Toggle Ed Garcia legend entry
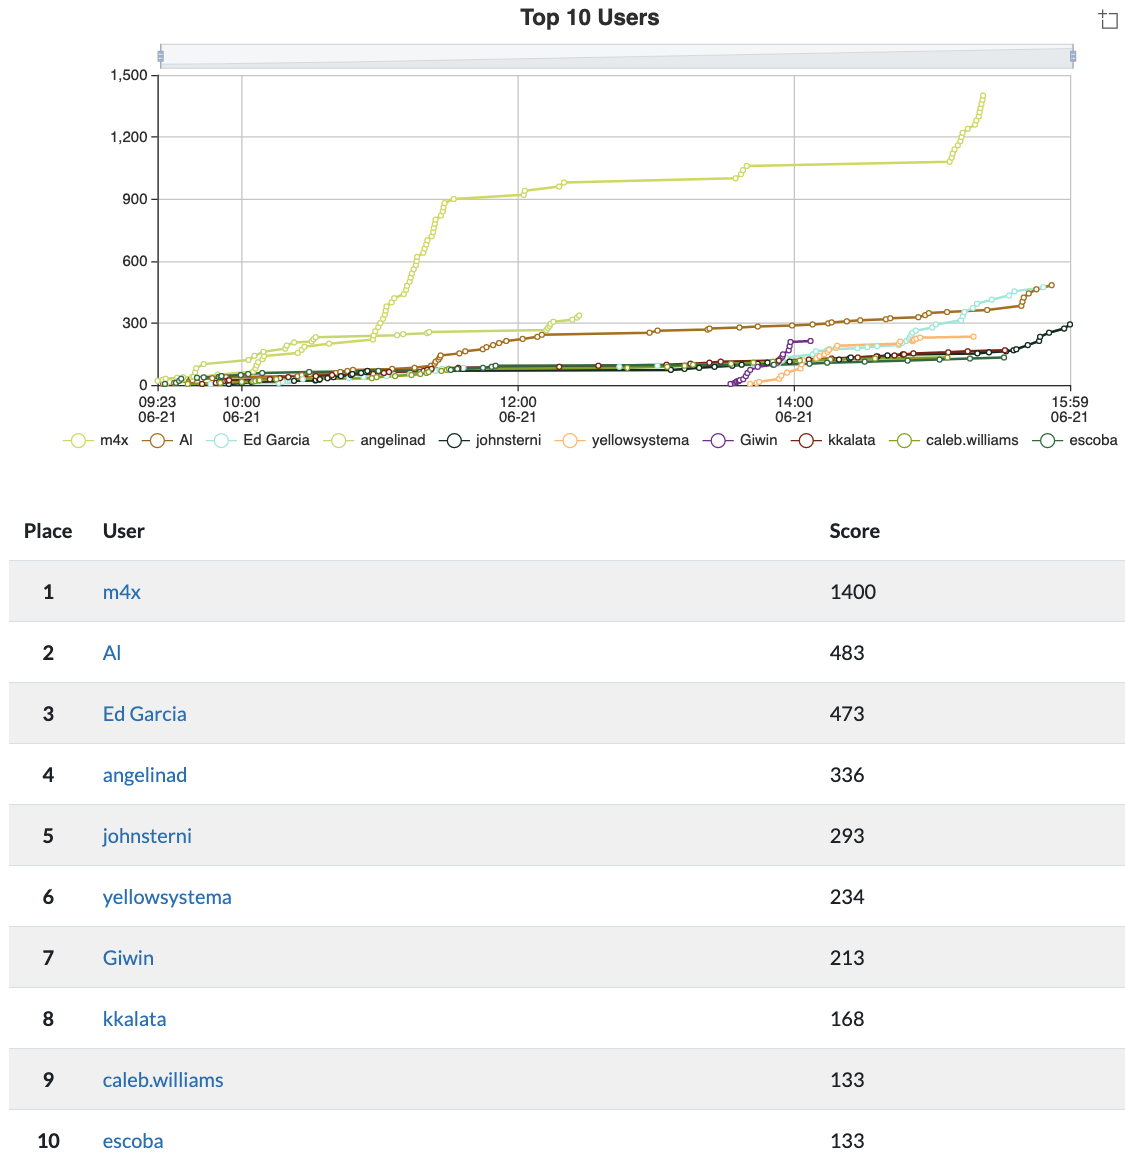Viewport: 1125px width, 1167px height. (x=258, y=440)
